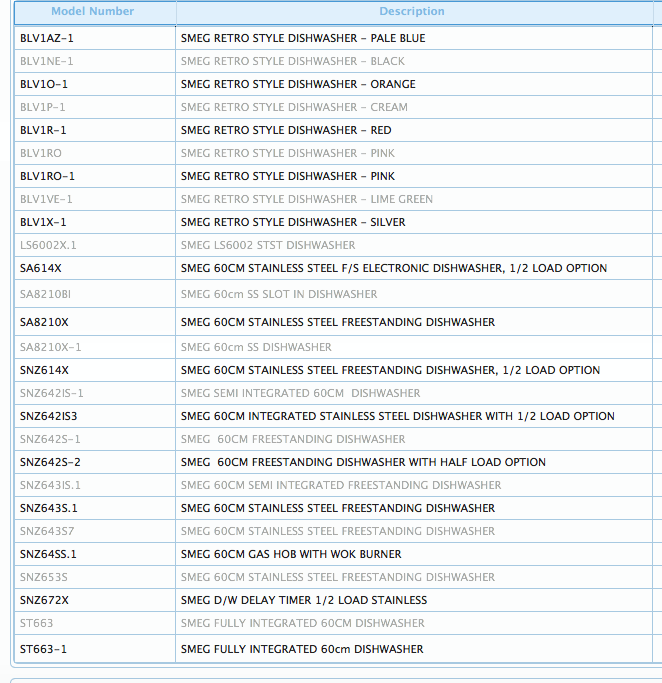Click the SILVER retro dishwasher description
662x683 pixels.
(293, 223)
